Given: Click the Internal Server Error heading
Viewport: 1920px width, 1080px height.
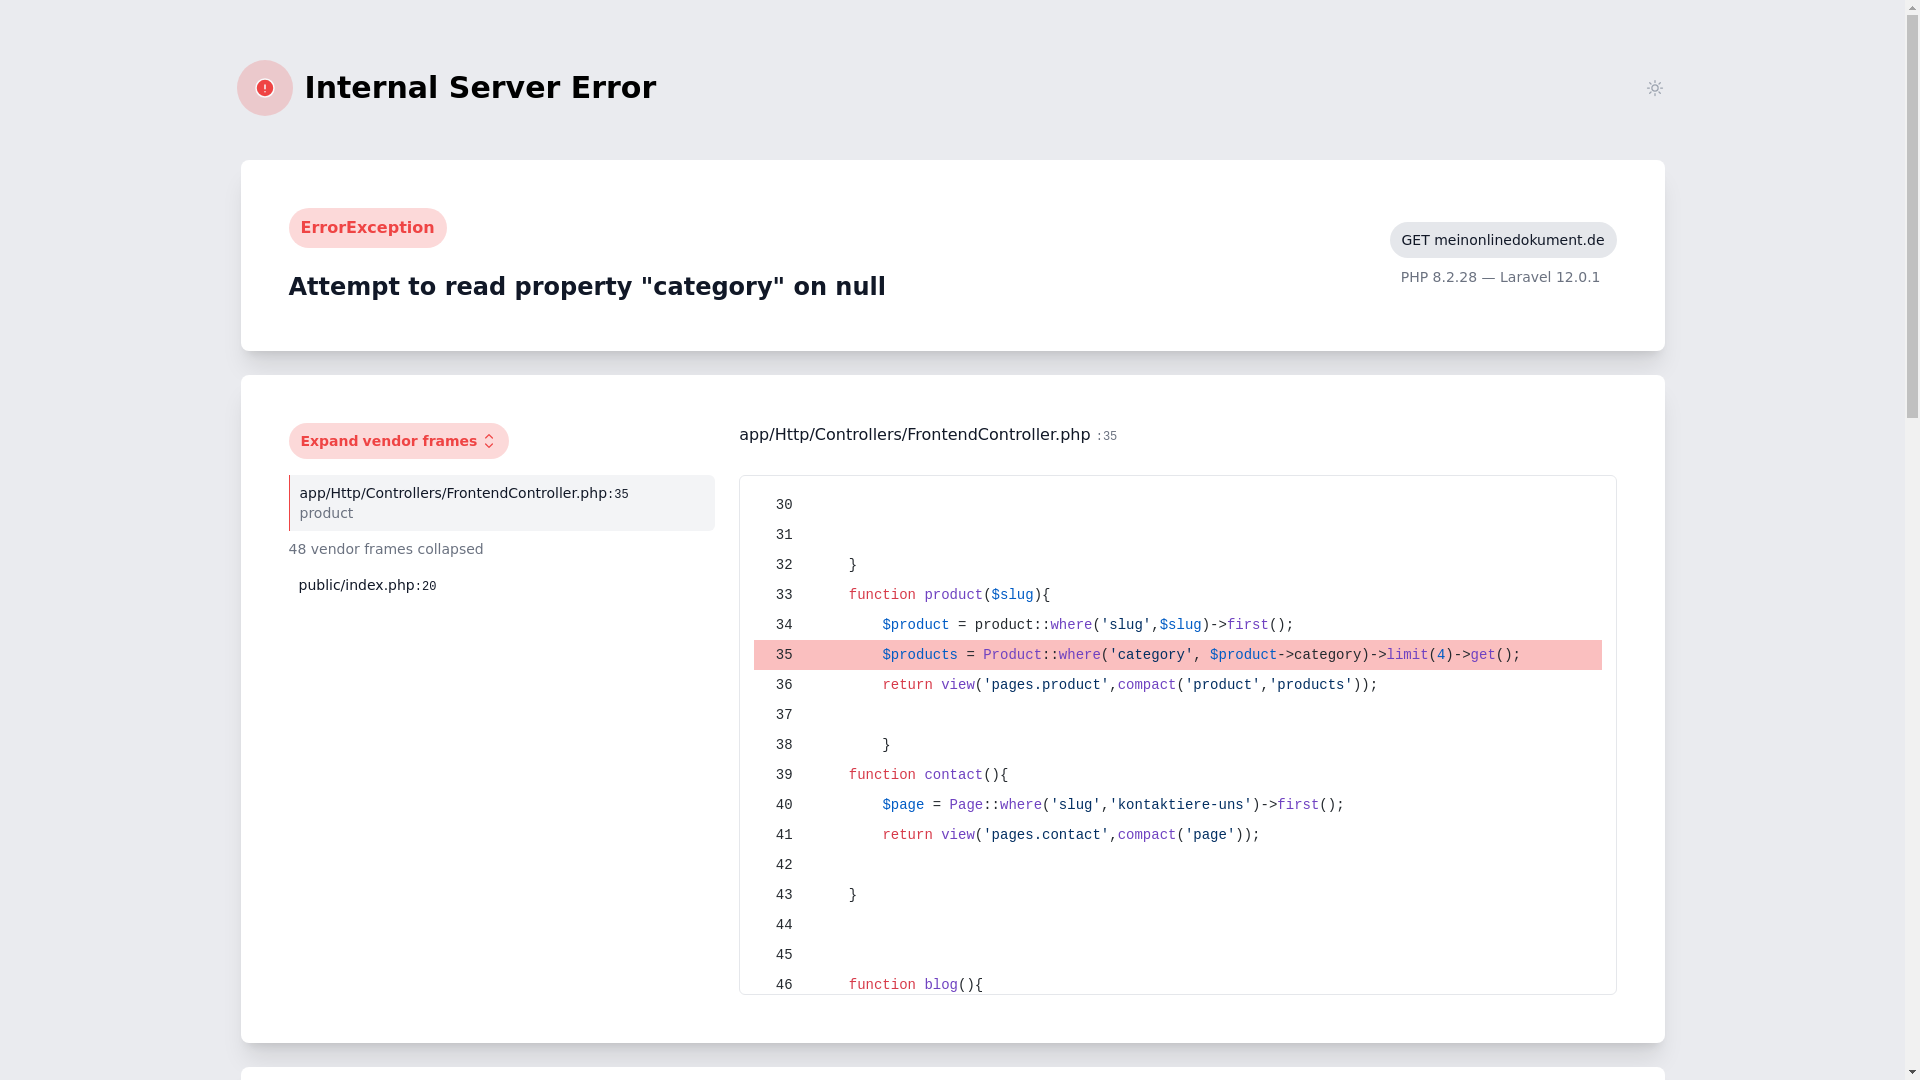Looking at the screenshot, I should (x=480, y=88).
